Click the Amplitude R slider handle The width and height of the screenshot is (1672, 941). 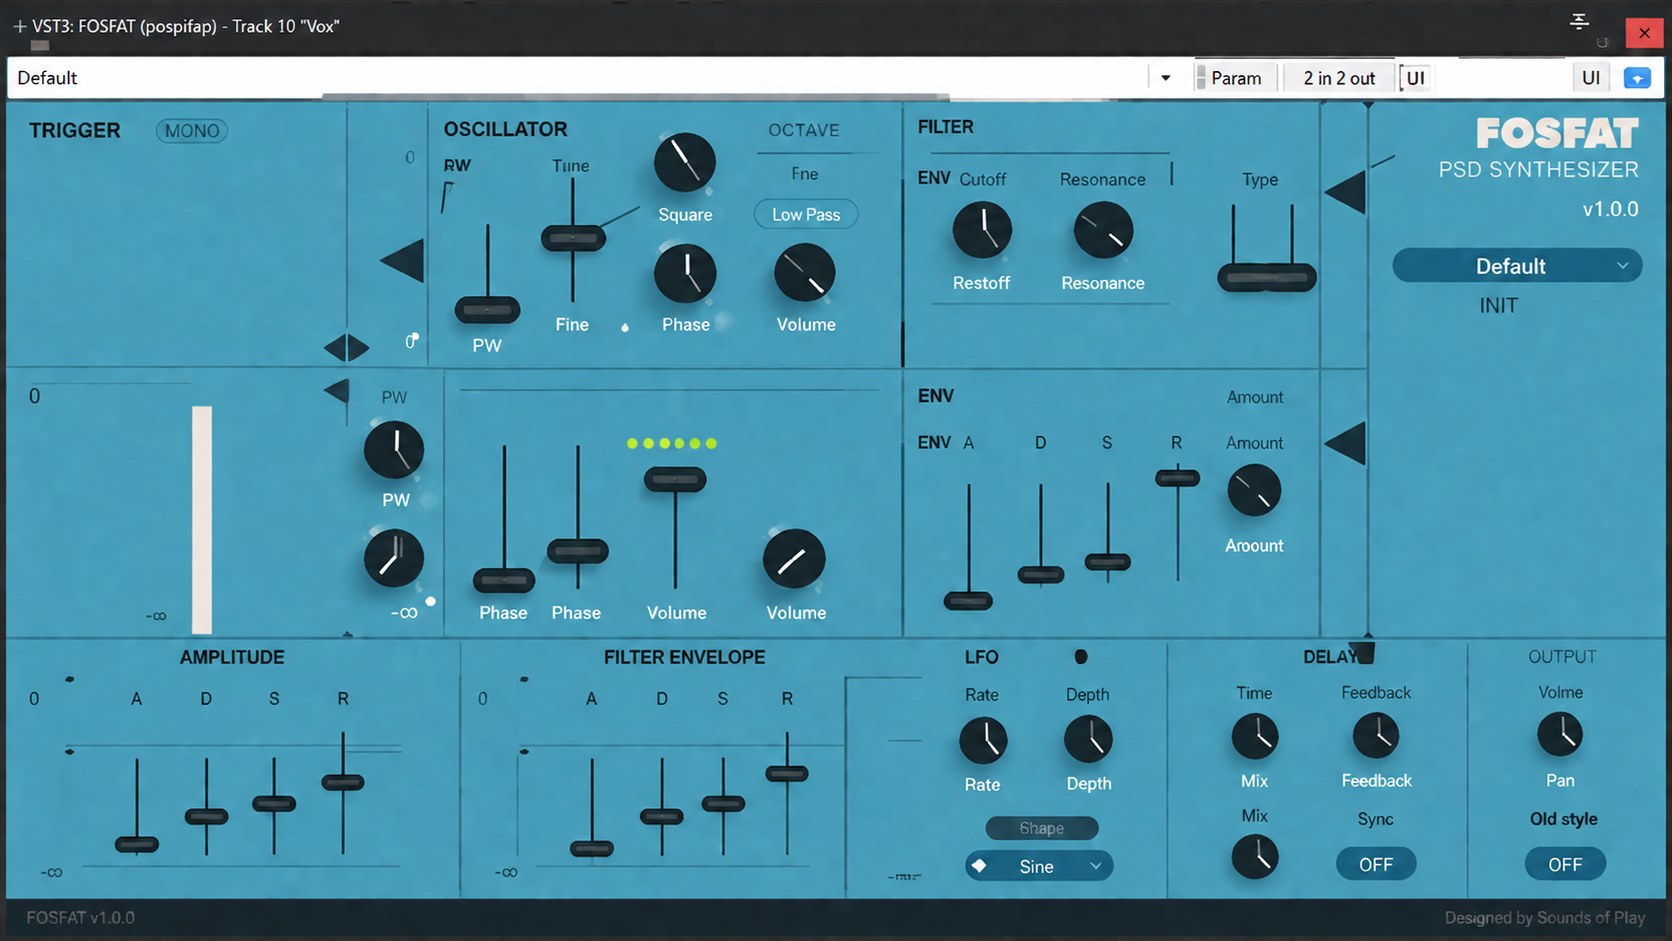343,783
